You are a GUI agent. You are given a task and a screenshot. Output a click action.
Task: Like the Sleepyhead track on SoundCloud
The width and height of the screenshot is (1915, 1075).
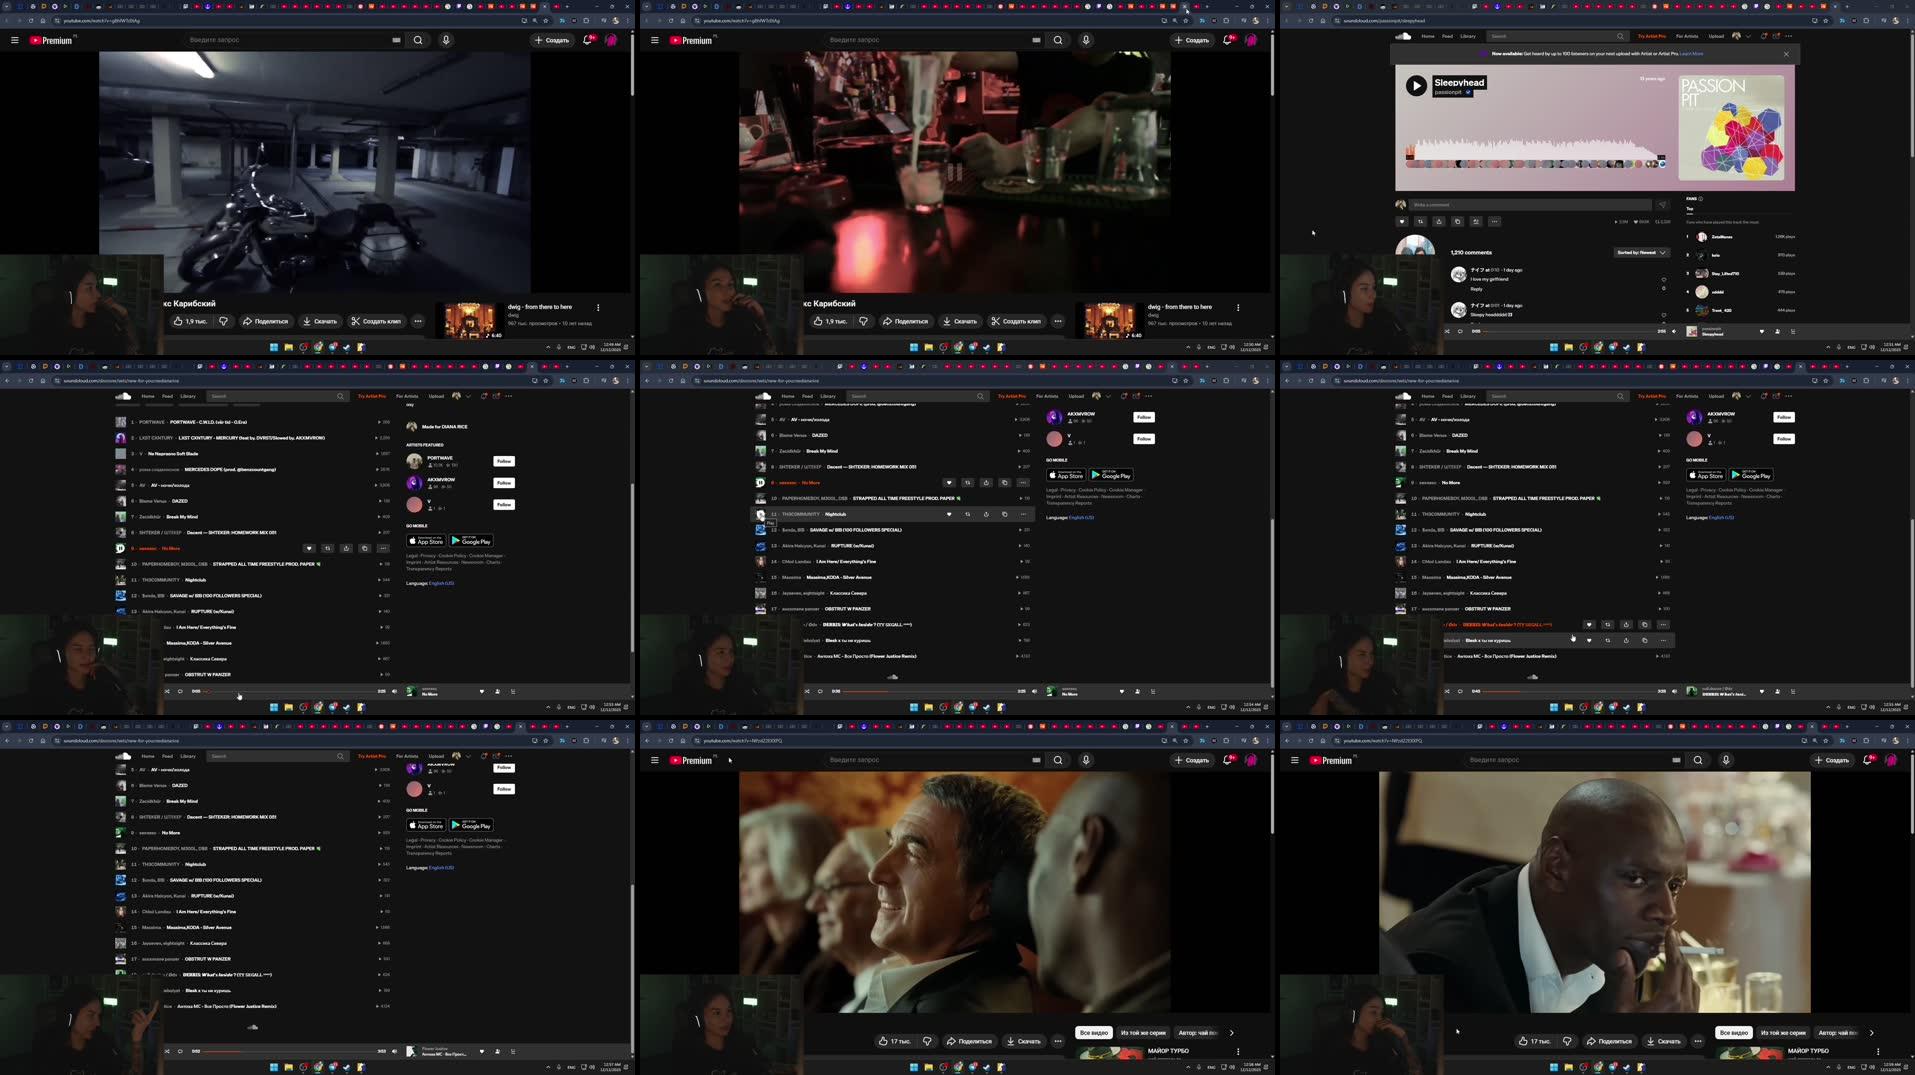point(1402,221)
